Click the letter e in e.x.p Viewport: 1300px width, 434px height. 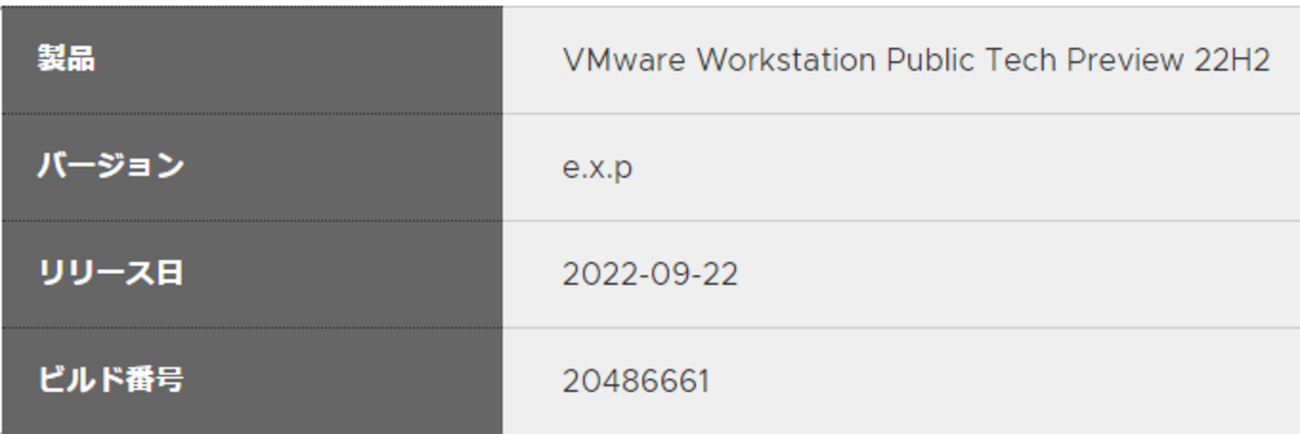coord(570,167)
